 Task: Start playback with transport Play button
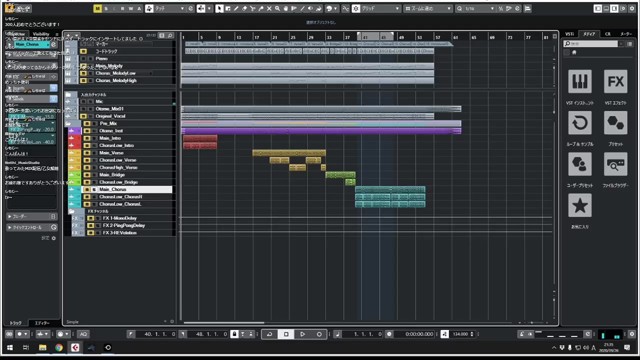click(x=302, y=334)
